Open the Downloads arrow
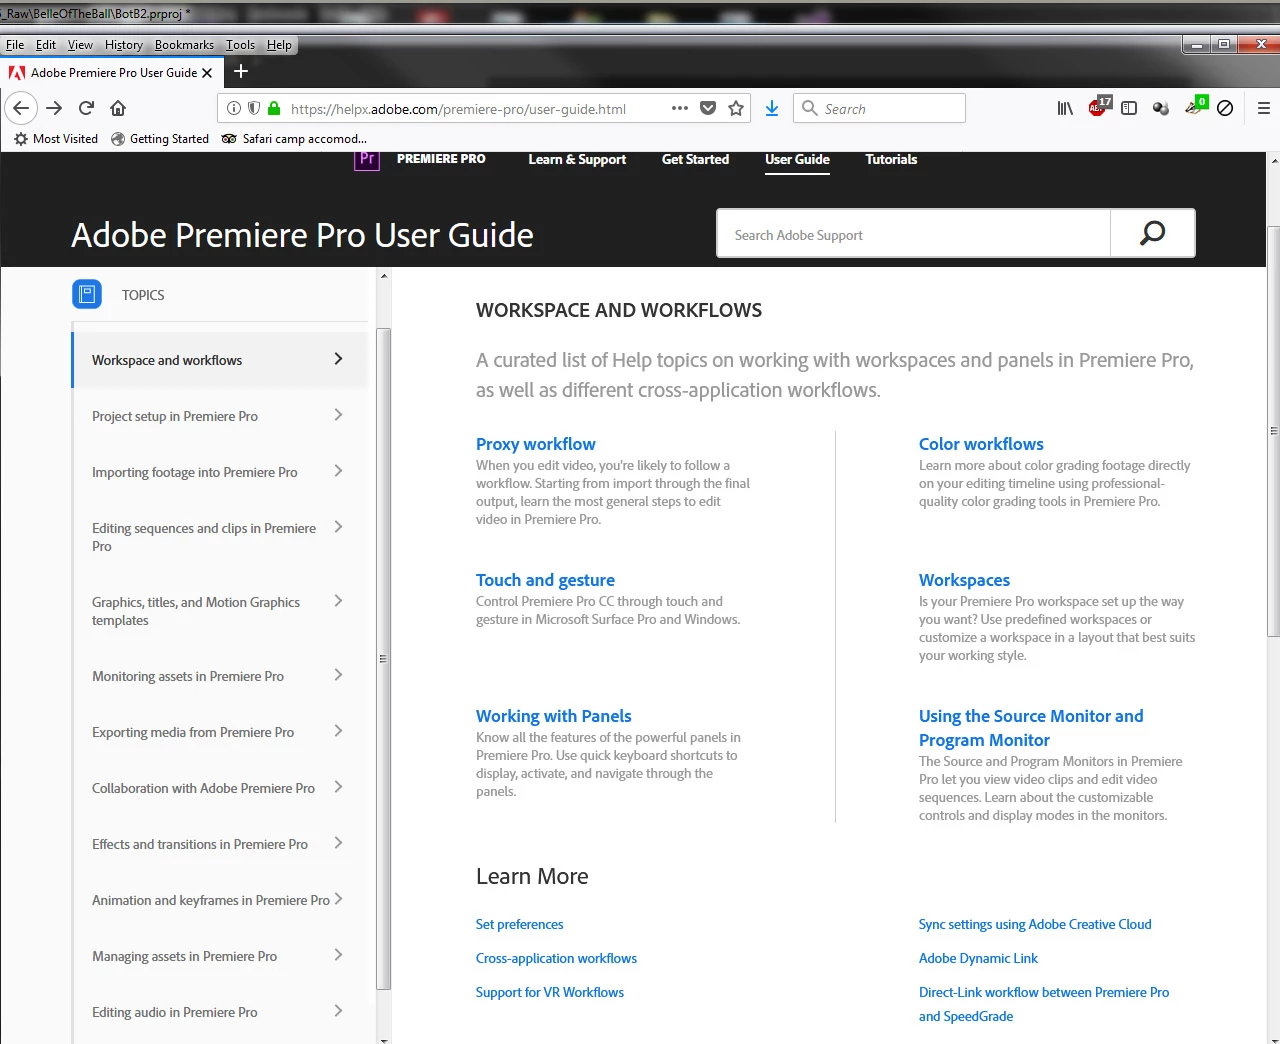This screenshot has height=1044, width=1280. (772, 108)
